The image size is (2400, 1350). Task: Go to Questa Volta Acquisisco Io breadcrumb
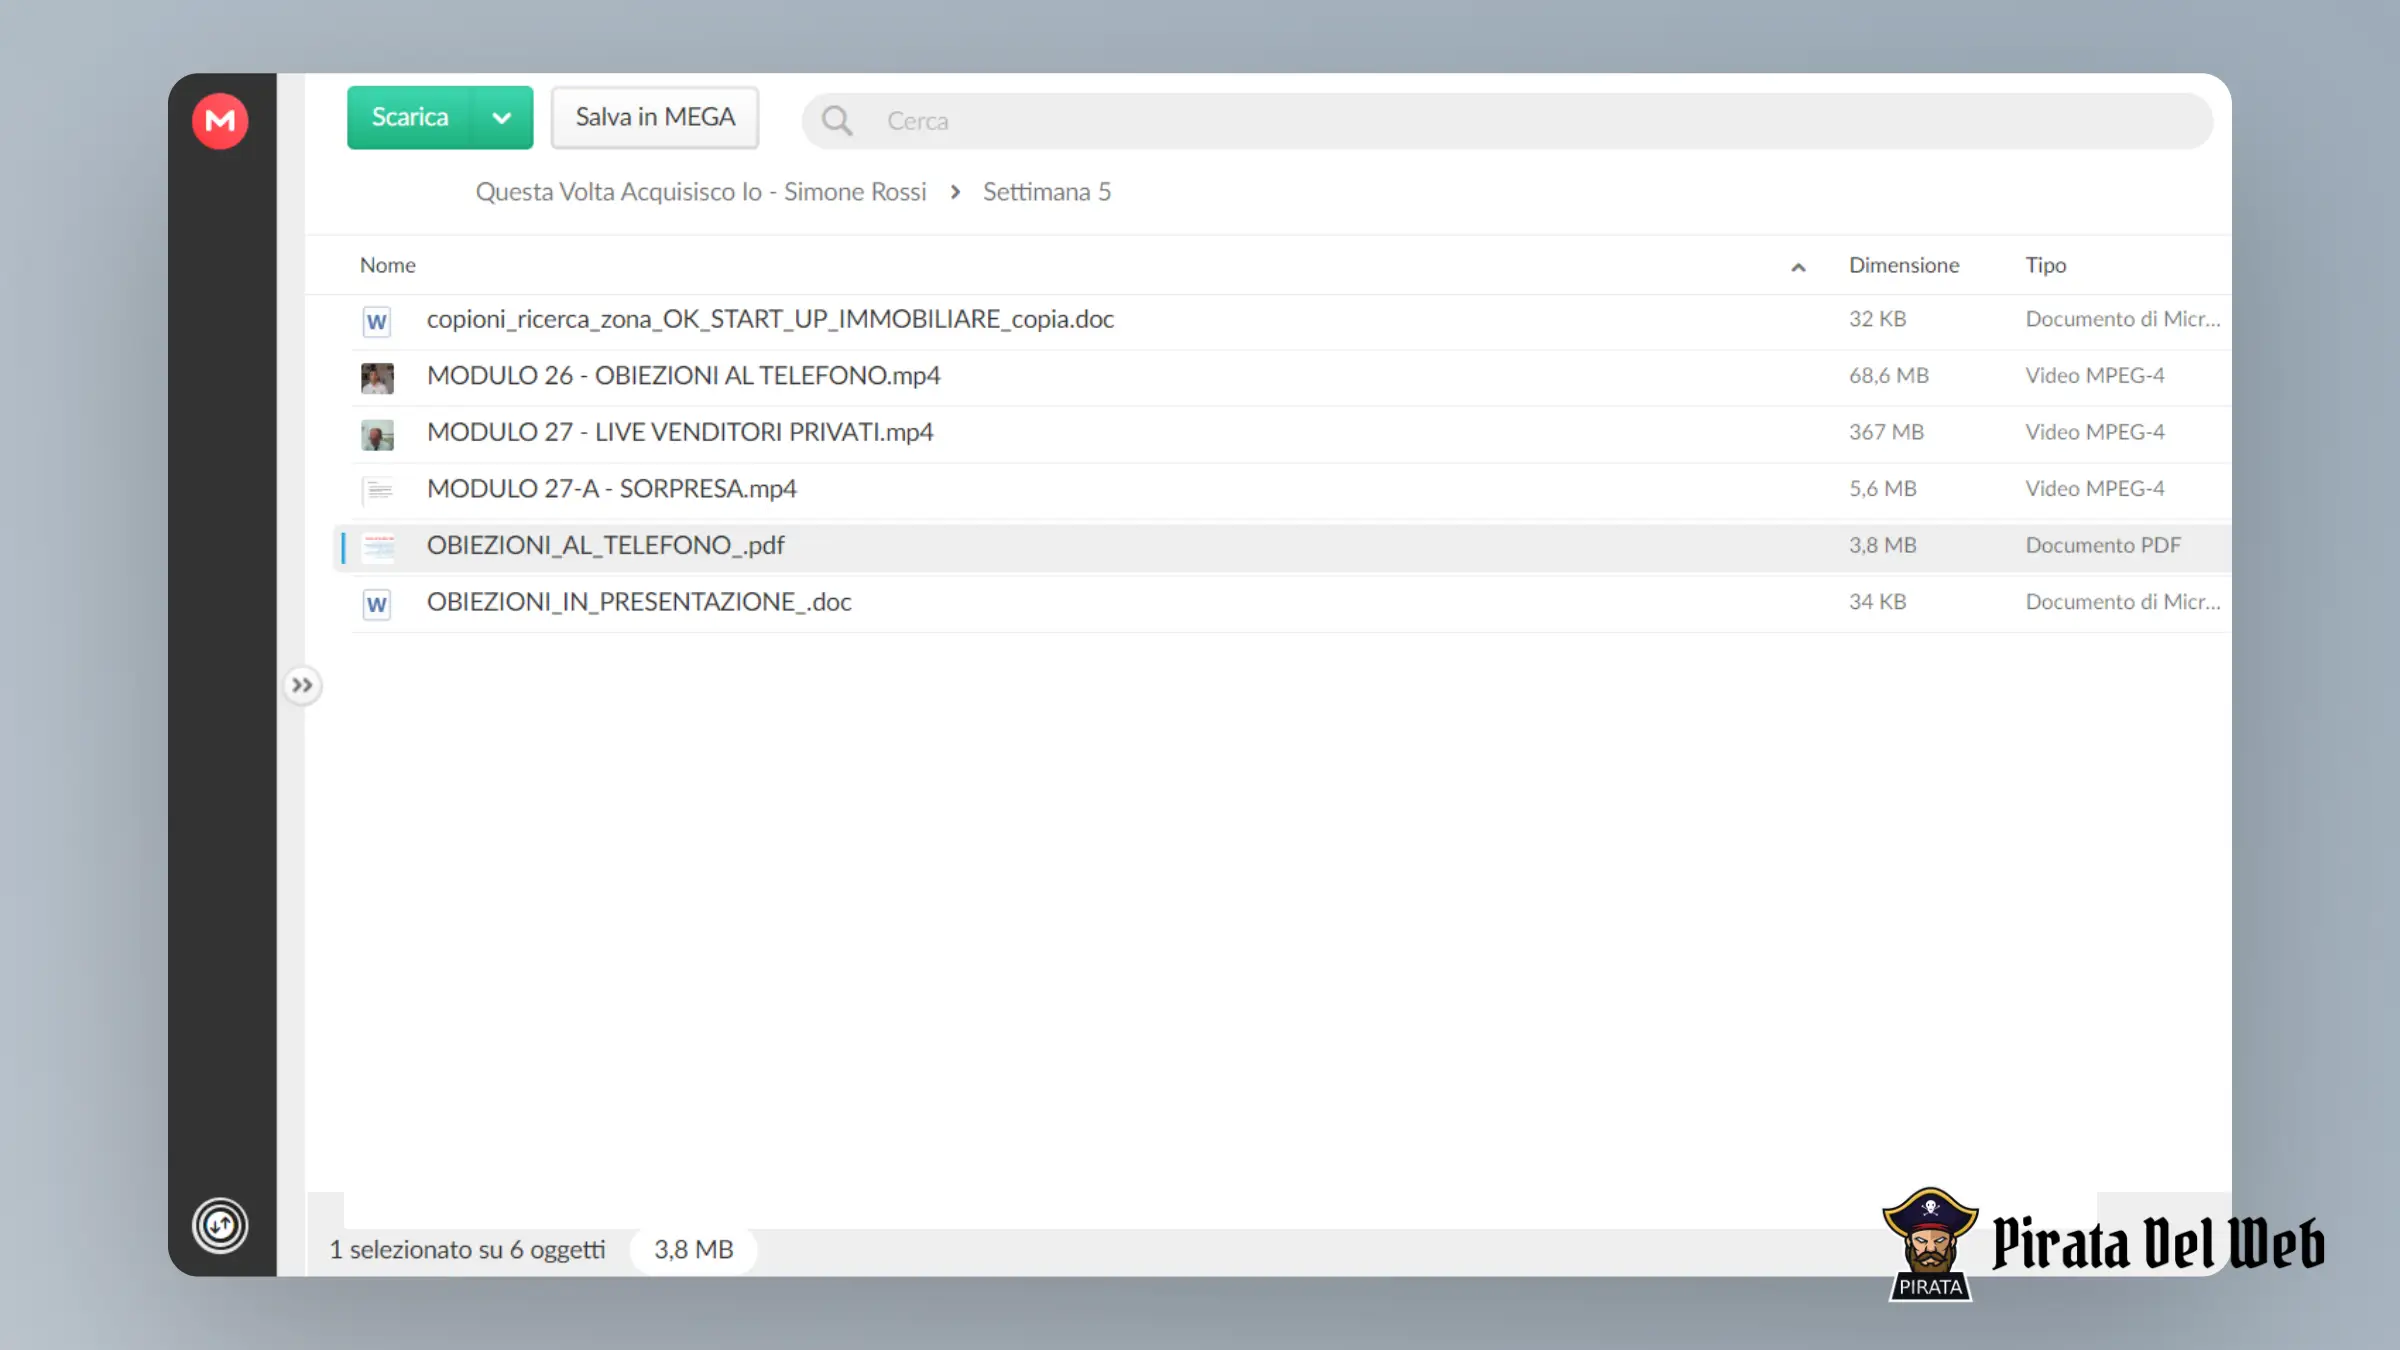[701, 192]
